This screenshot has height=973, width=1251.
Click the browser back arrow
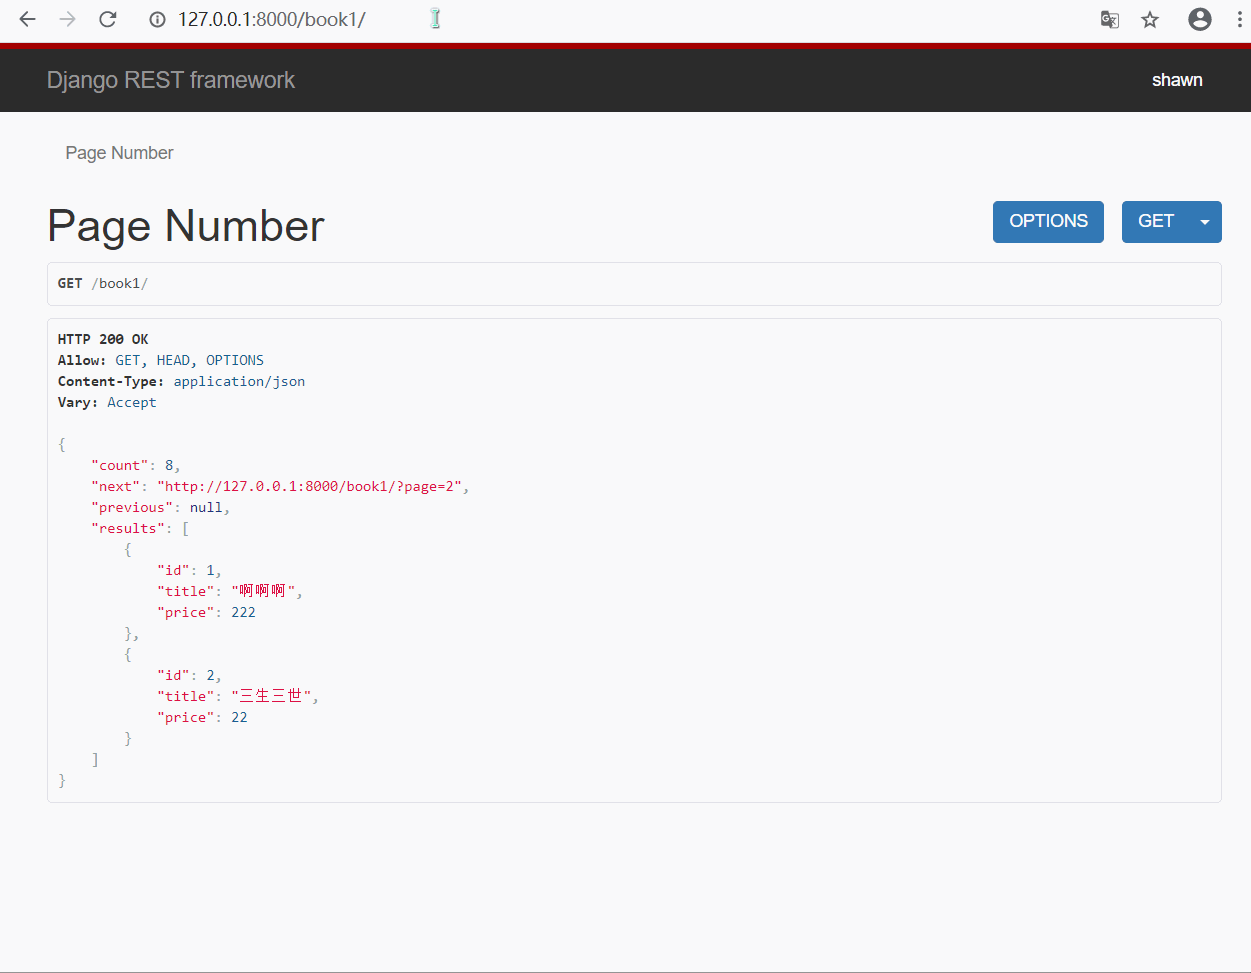(x=27, y=19)
